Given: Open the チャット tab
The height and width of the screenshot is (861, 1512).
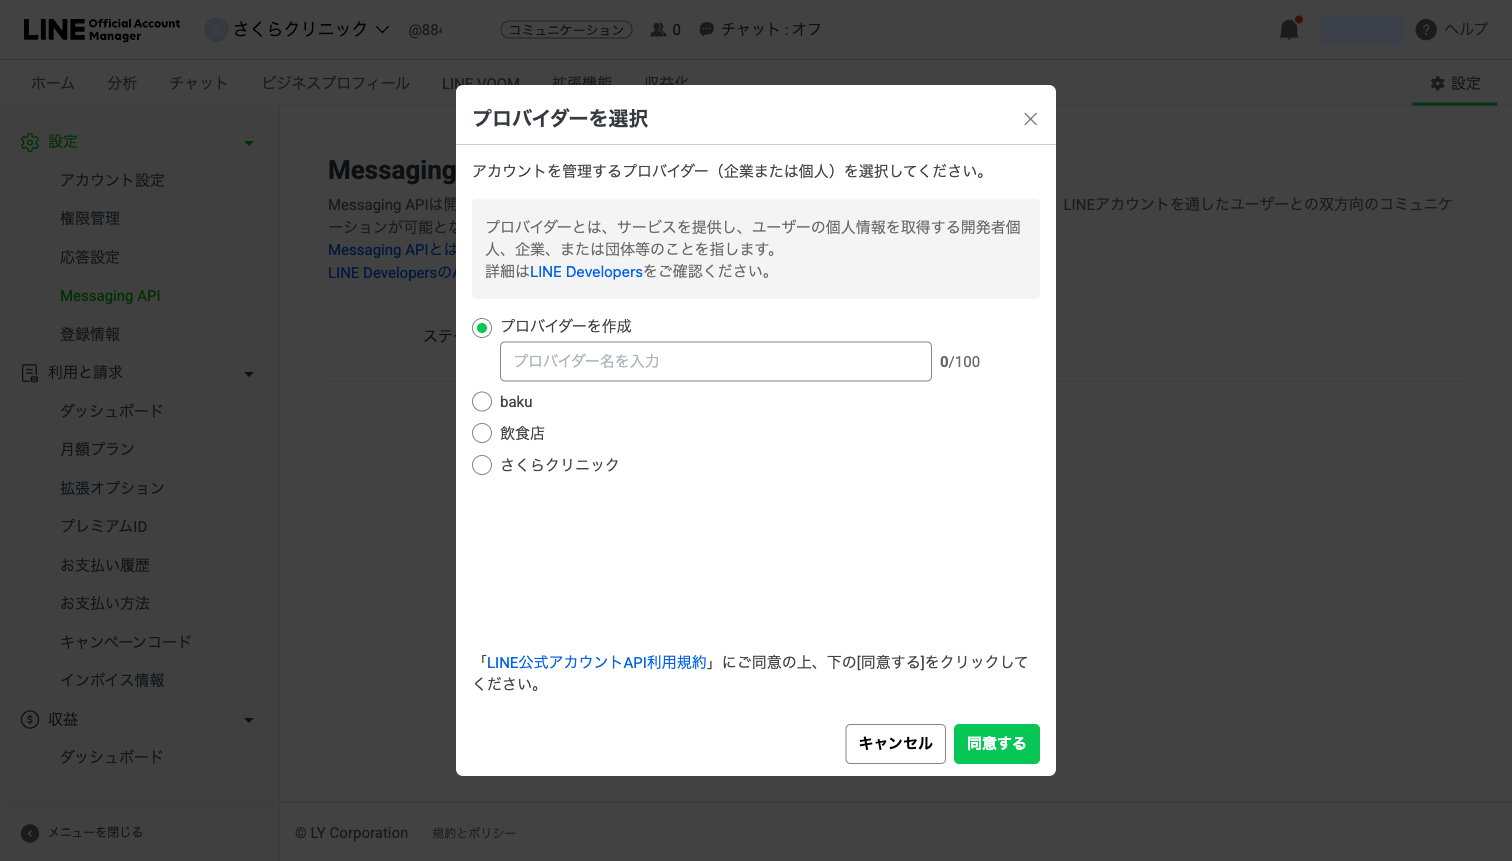Looking at the screenshot, I should 199,83.
